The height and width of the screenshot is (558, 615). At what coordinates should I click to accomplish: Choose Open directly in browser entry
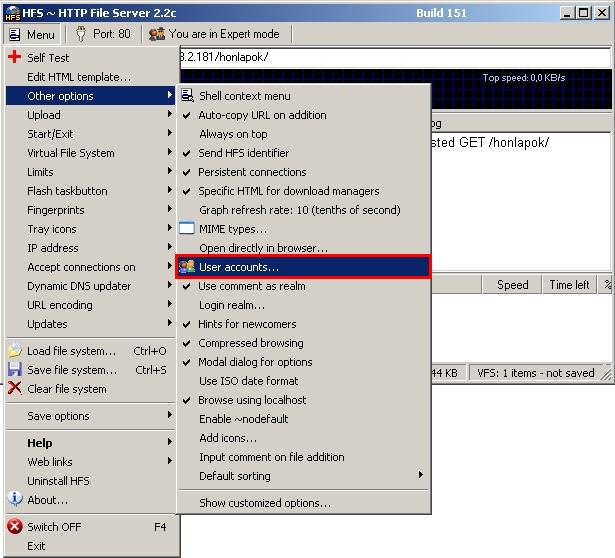tap(303, 248)
